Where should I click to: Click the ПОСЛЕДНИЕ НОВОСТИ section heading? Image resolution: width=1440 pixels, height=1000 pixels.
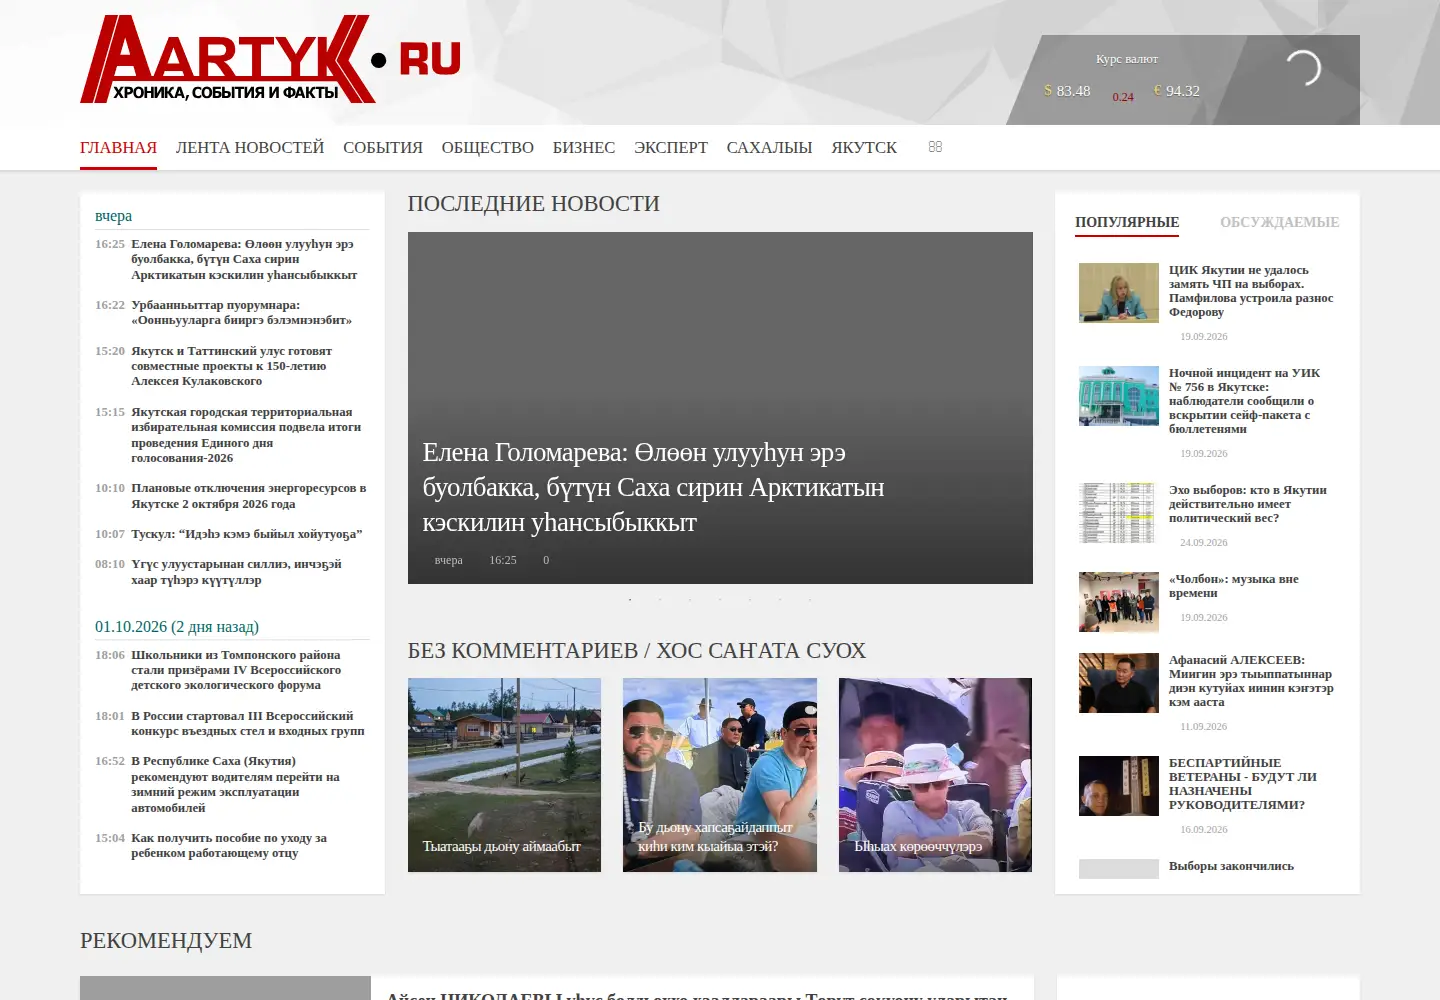534,204
